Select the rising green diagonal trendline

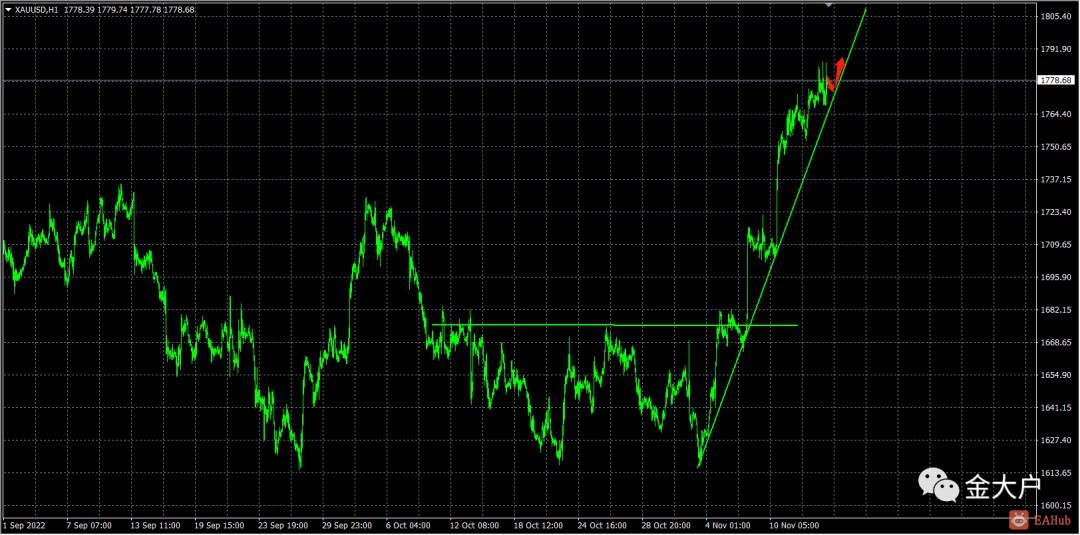point(782,238)
